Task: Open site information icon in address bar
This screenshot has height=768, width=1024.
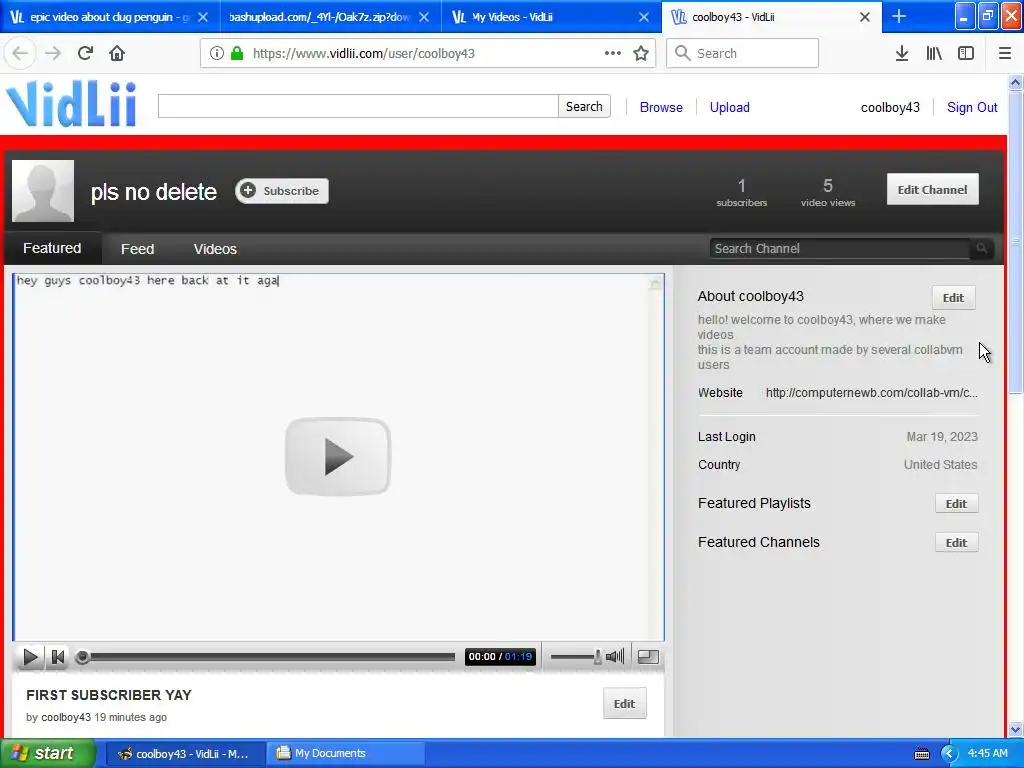Action: 217,53
